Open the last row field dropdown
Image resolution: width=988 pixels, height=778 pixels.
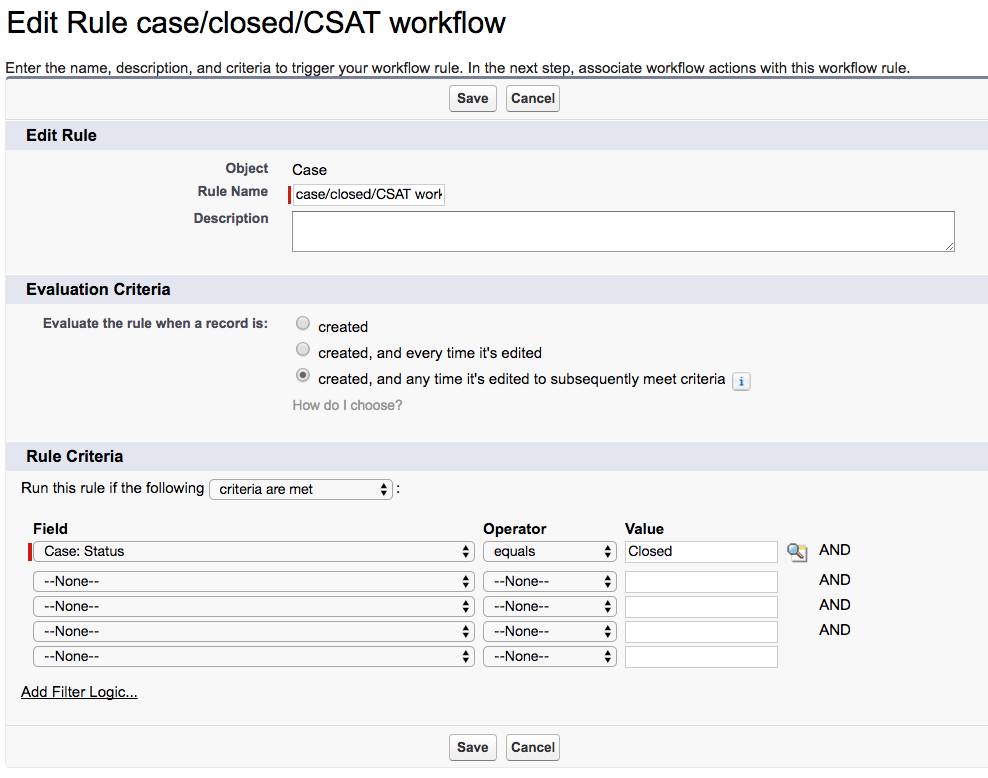click(x=253, y=657)
